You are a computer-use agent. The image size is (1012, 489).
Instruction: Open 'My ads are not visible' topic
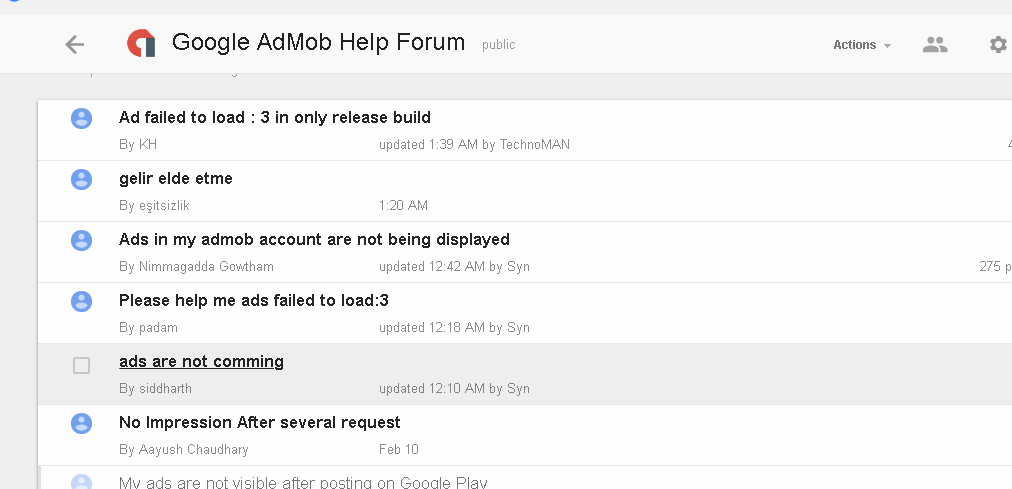point(302,483)
